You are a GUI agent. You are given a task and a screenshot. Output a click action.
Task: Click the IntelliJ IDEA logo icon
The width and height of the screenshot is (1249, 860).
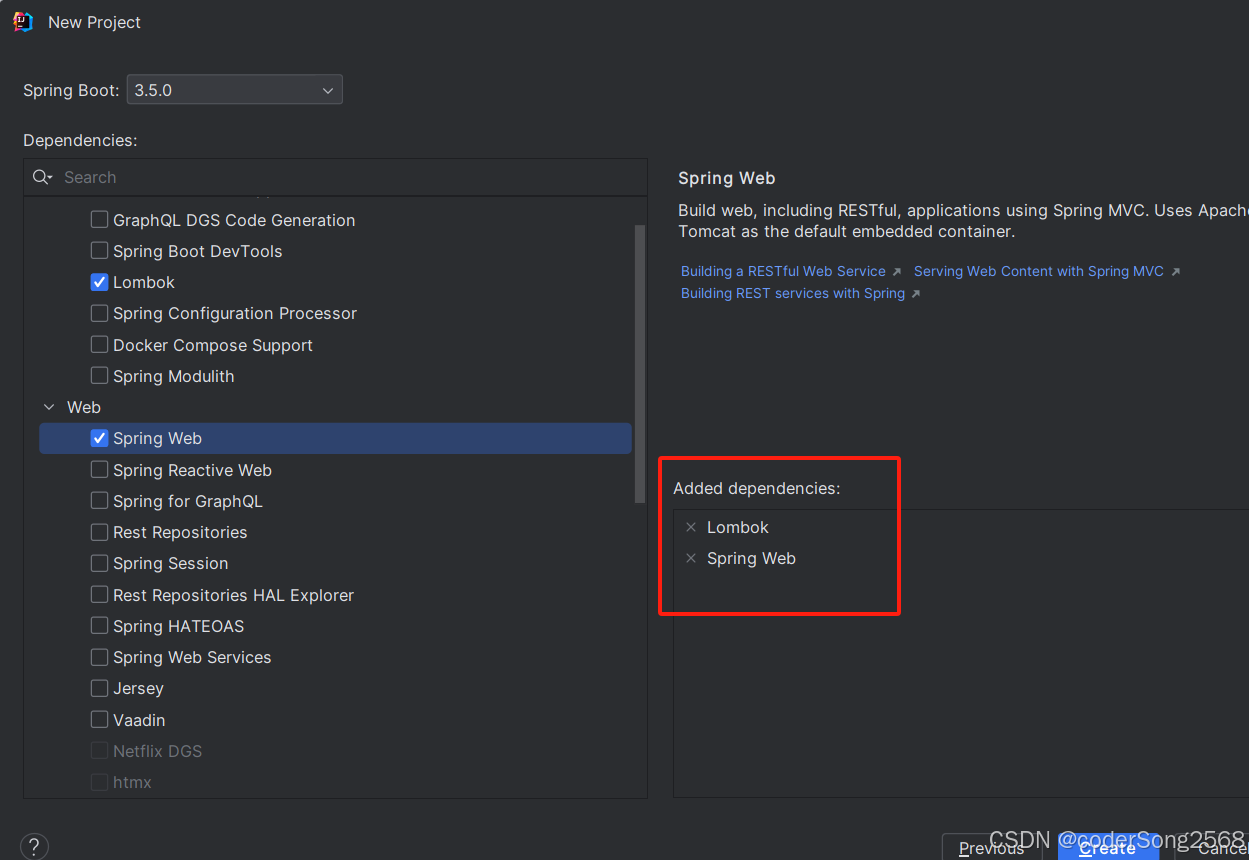[x=23, y=22]
